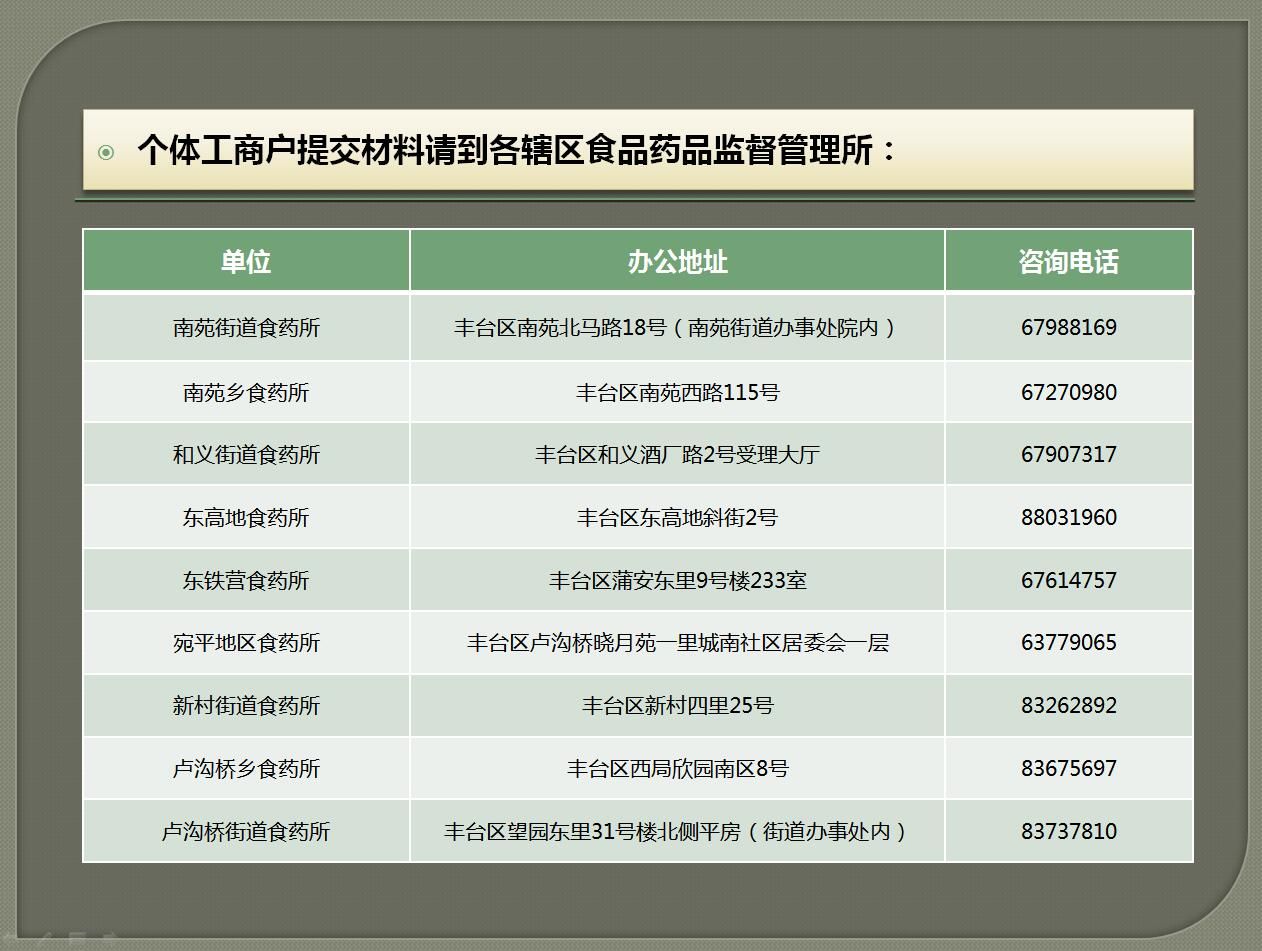Select the address 丰台区南苑北马路18号 cell
The width and height of the screenshot is (1262, 951).
[x=677, y=327]
